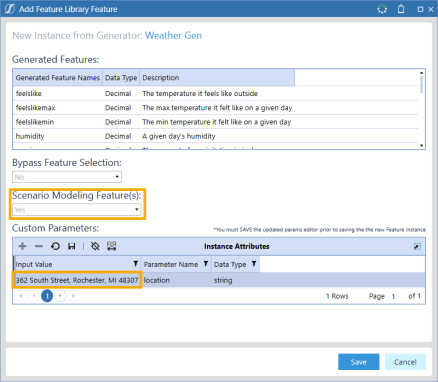This screenshot has width=438, height=382.
Task: Click the Description column header
Action: 217,78
